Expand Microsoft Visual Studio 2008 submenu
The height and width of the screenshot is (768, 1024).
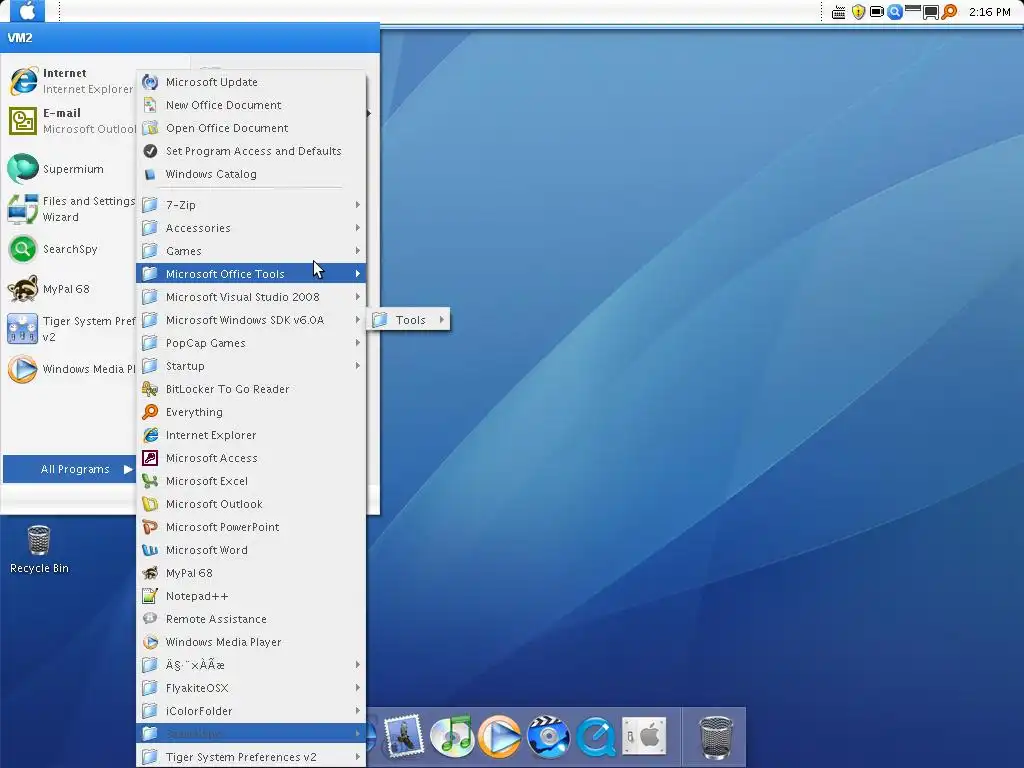[251, 297]
